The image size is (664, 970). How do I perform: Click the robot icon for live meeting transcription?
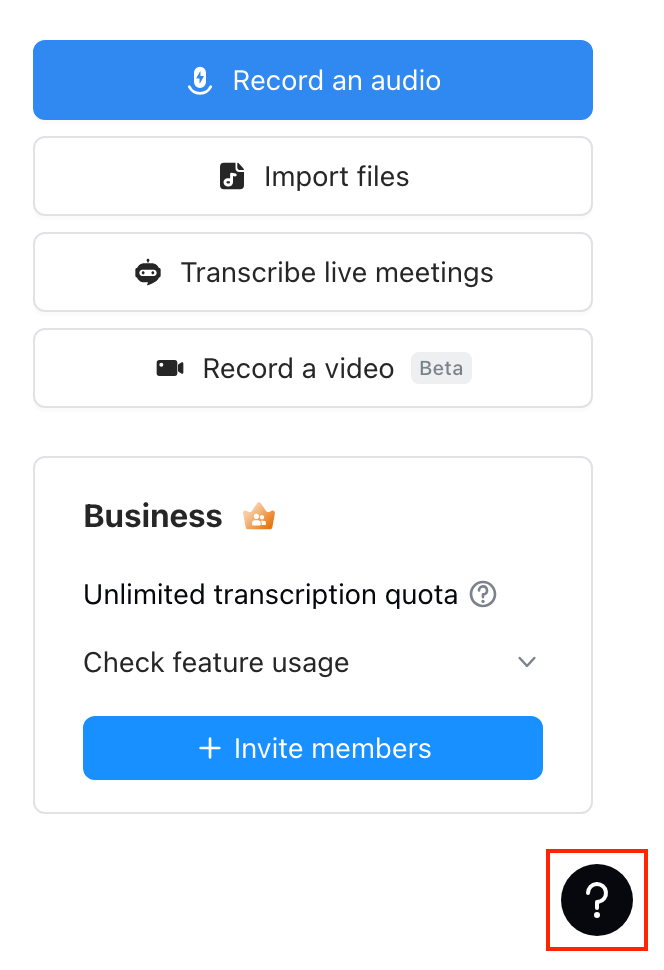(148, 272)
